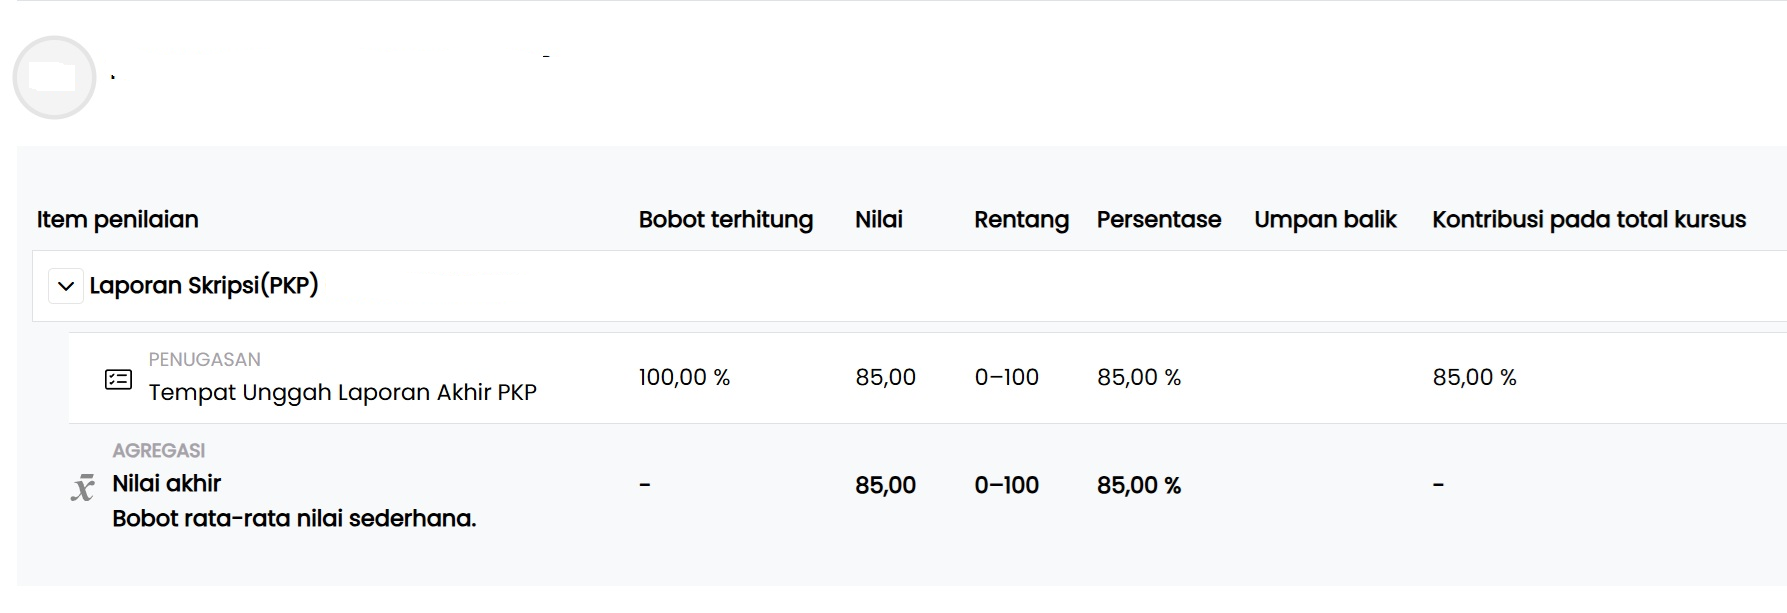Open Tempat Unggah Laporan Akhir PKP
Screen dimensions: 1787x613
342,392
